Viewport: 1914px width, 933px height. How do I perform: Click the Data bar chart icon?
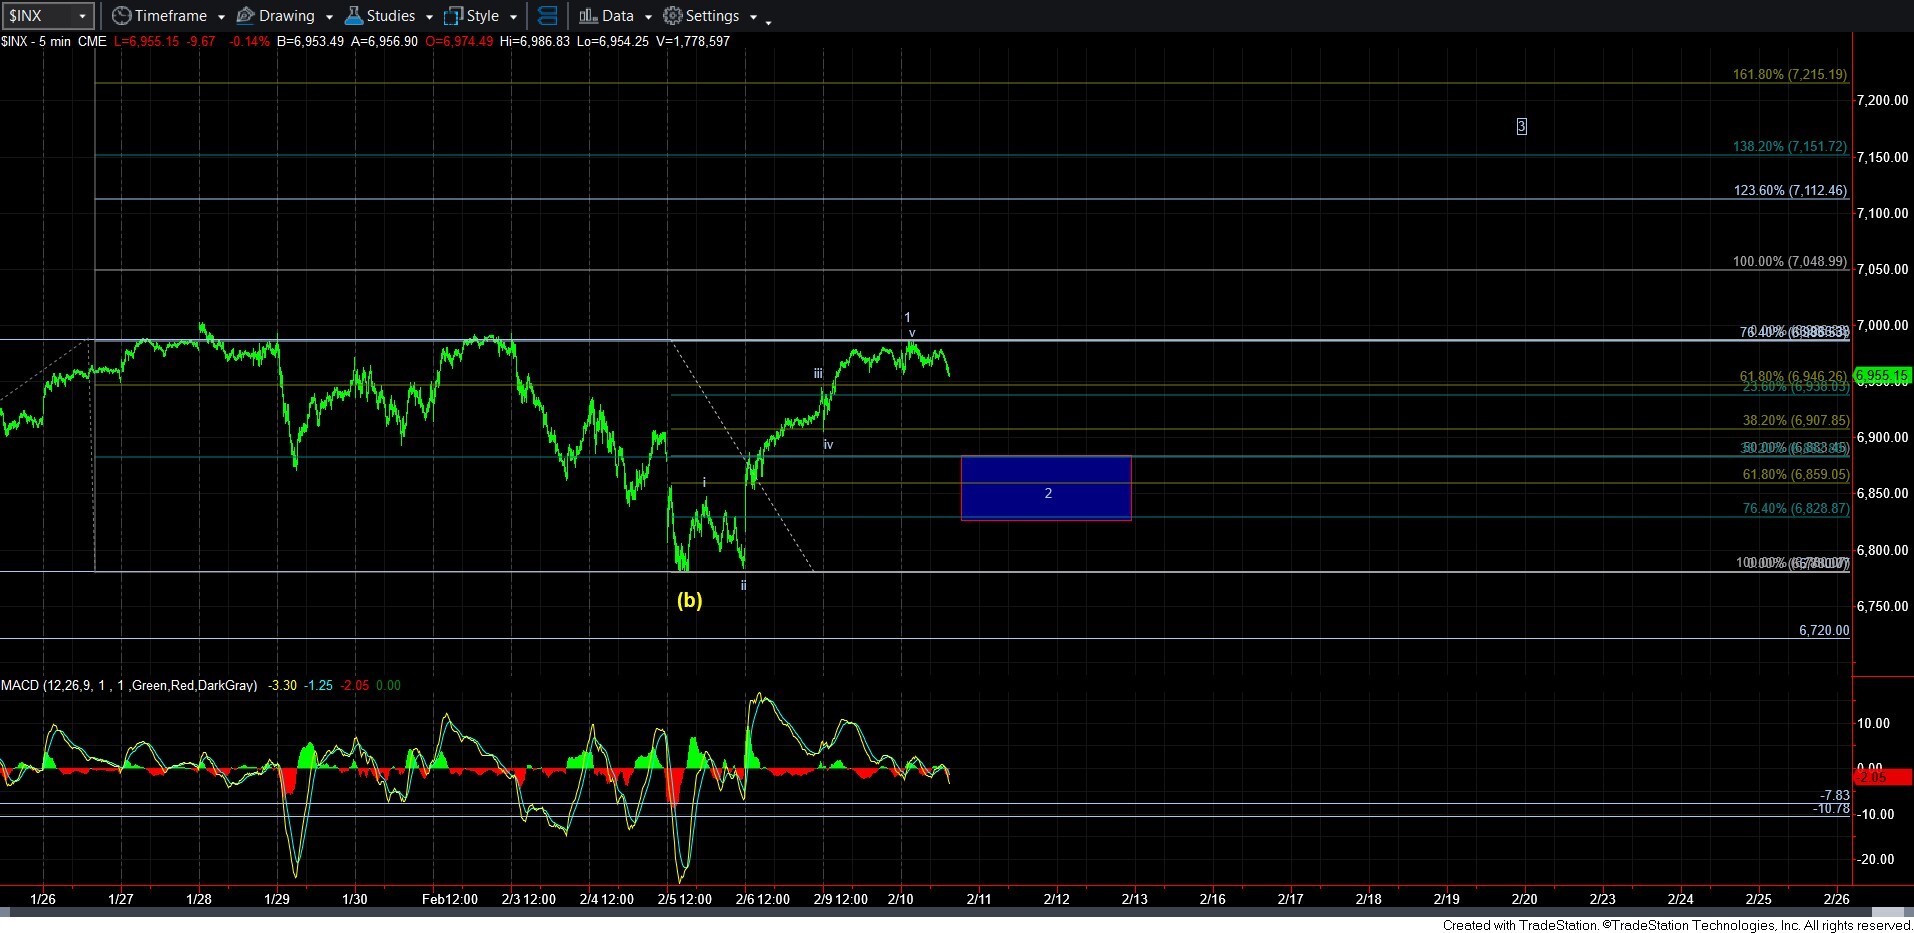point(588,16)
